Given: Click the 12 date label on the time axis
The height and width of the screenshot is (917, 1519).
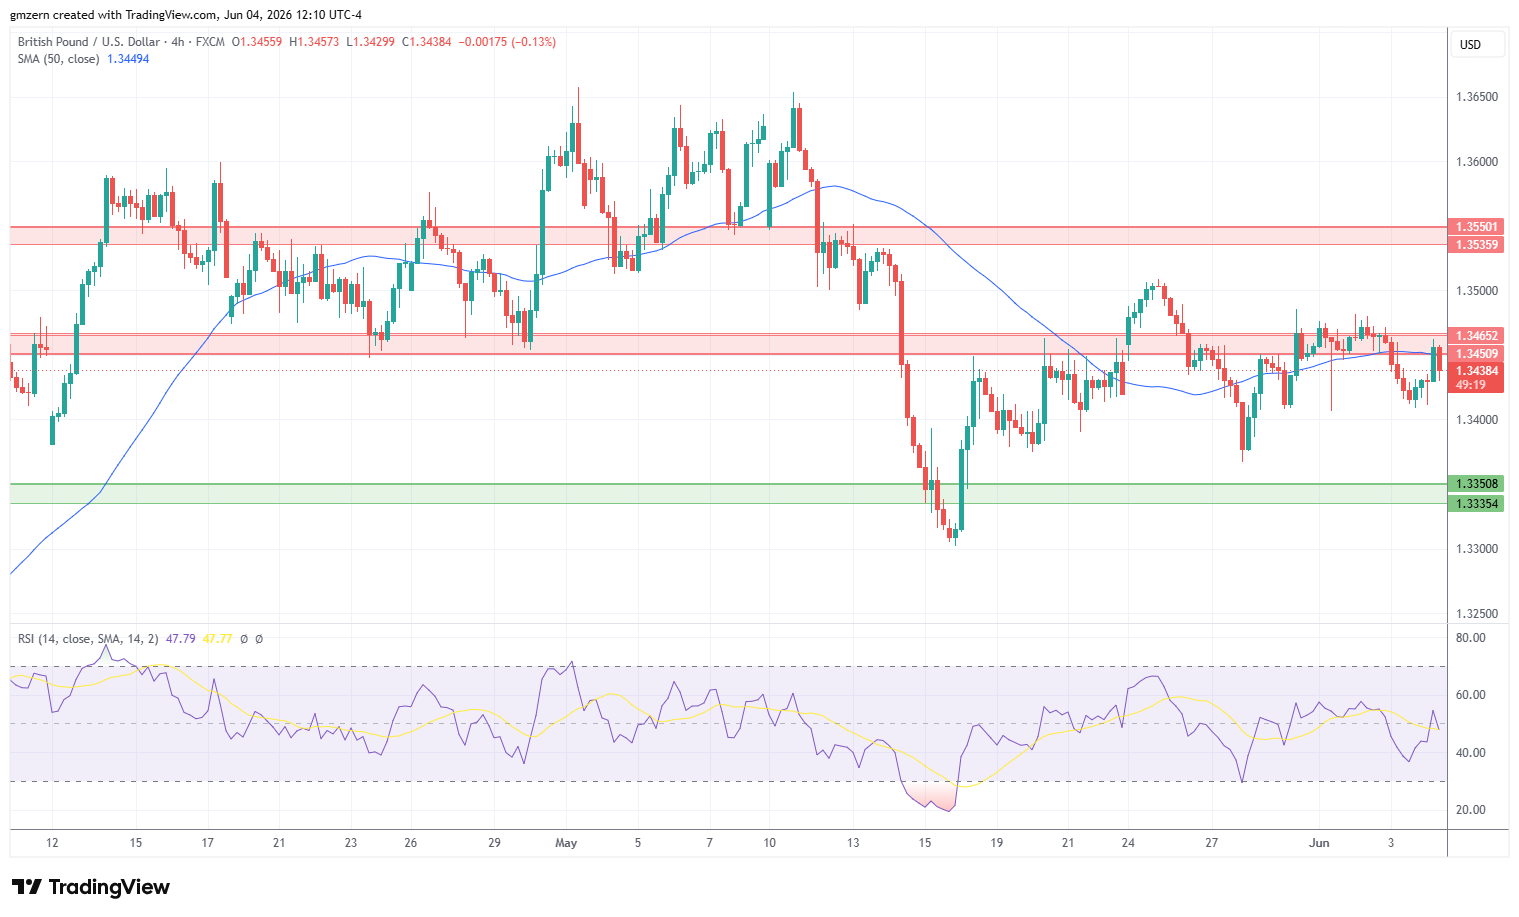Looking at the screenshot, I should 52,843.
